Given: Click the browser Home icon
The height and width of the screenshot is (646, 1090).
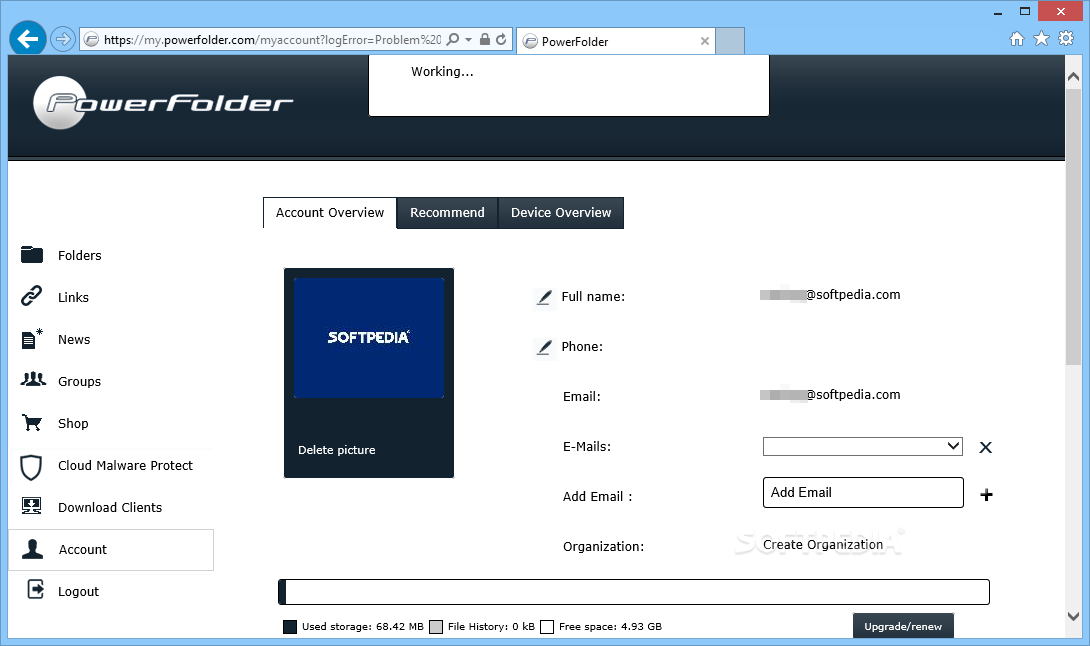Looking at the screenshot, I should click(x=1016, y=39).
